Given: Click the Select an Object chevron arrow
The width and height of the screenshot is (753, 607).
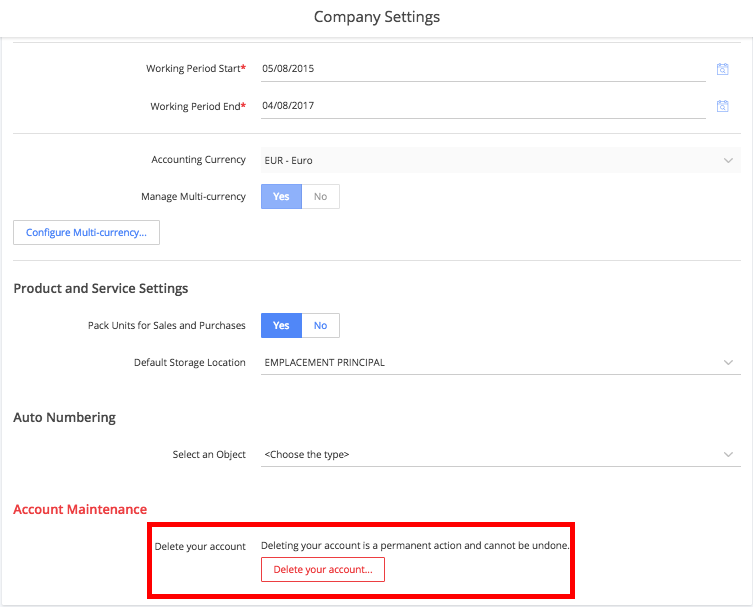Looking at the screenshot, I should pos(728,454).
